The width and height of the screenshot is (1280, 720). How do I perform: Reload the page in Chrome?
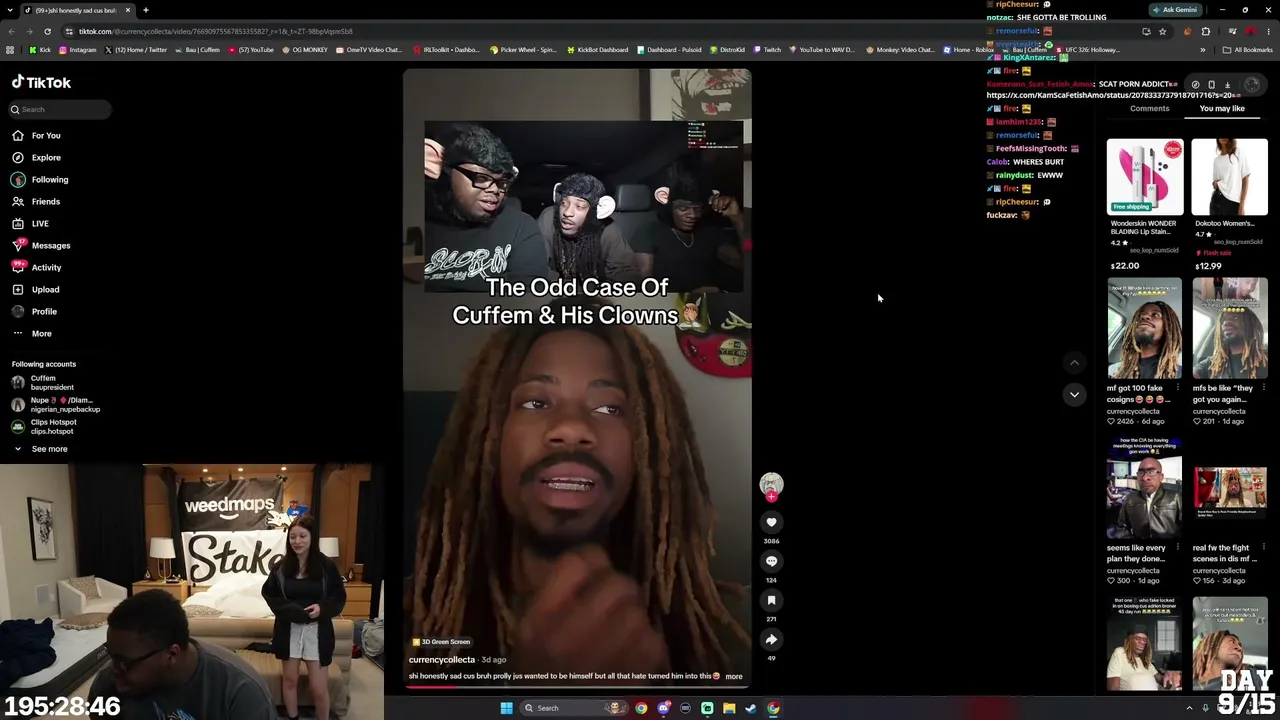pyautogui.click(x=47, y=31)
